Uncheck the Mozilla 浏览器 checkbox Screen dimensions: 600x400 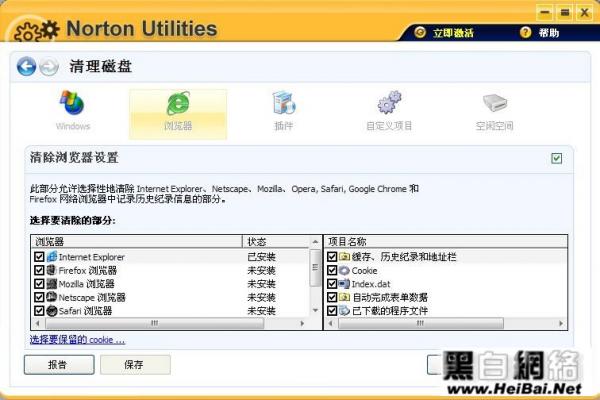[39, 284]
